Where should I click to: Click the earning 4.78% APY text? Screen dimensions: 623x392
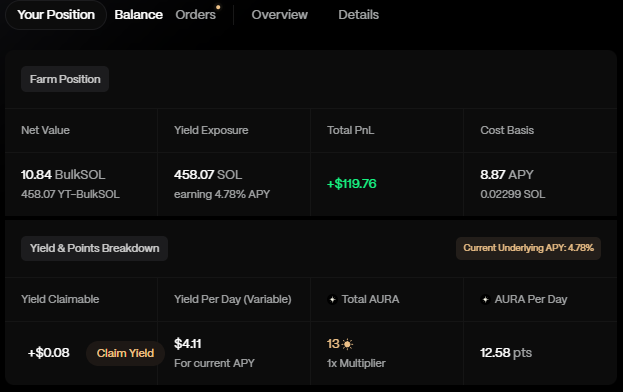click(222, 194)
